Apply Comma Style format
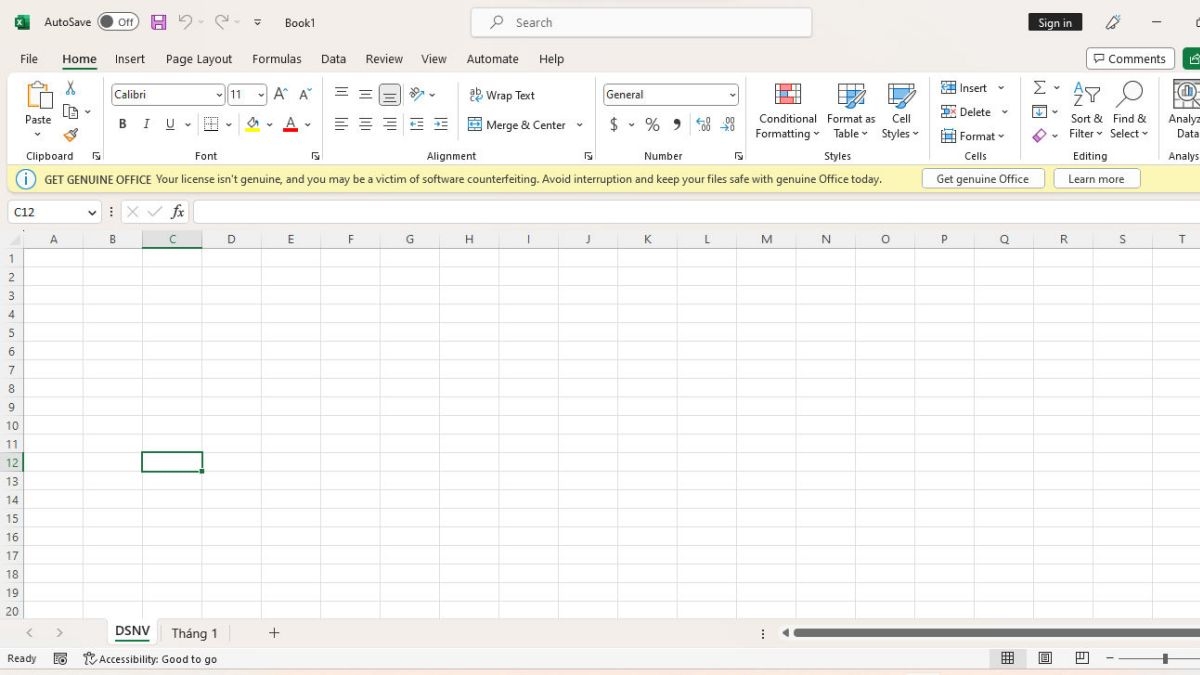Viewport: 1200px width, 675px height. (x=677, y=125)
